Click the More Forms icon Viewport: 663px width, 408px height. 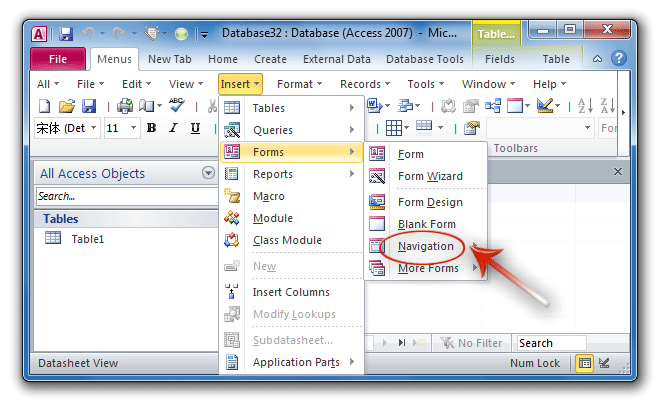377,268
